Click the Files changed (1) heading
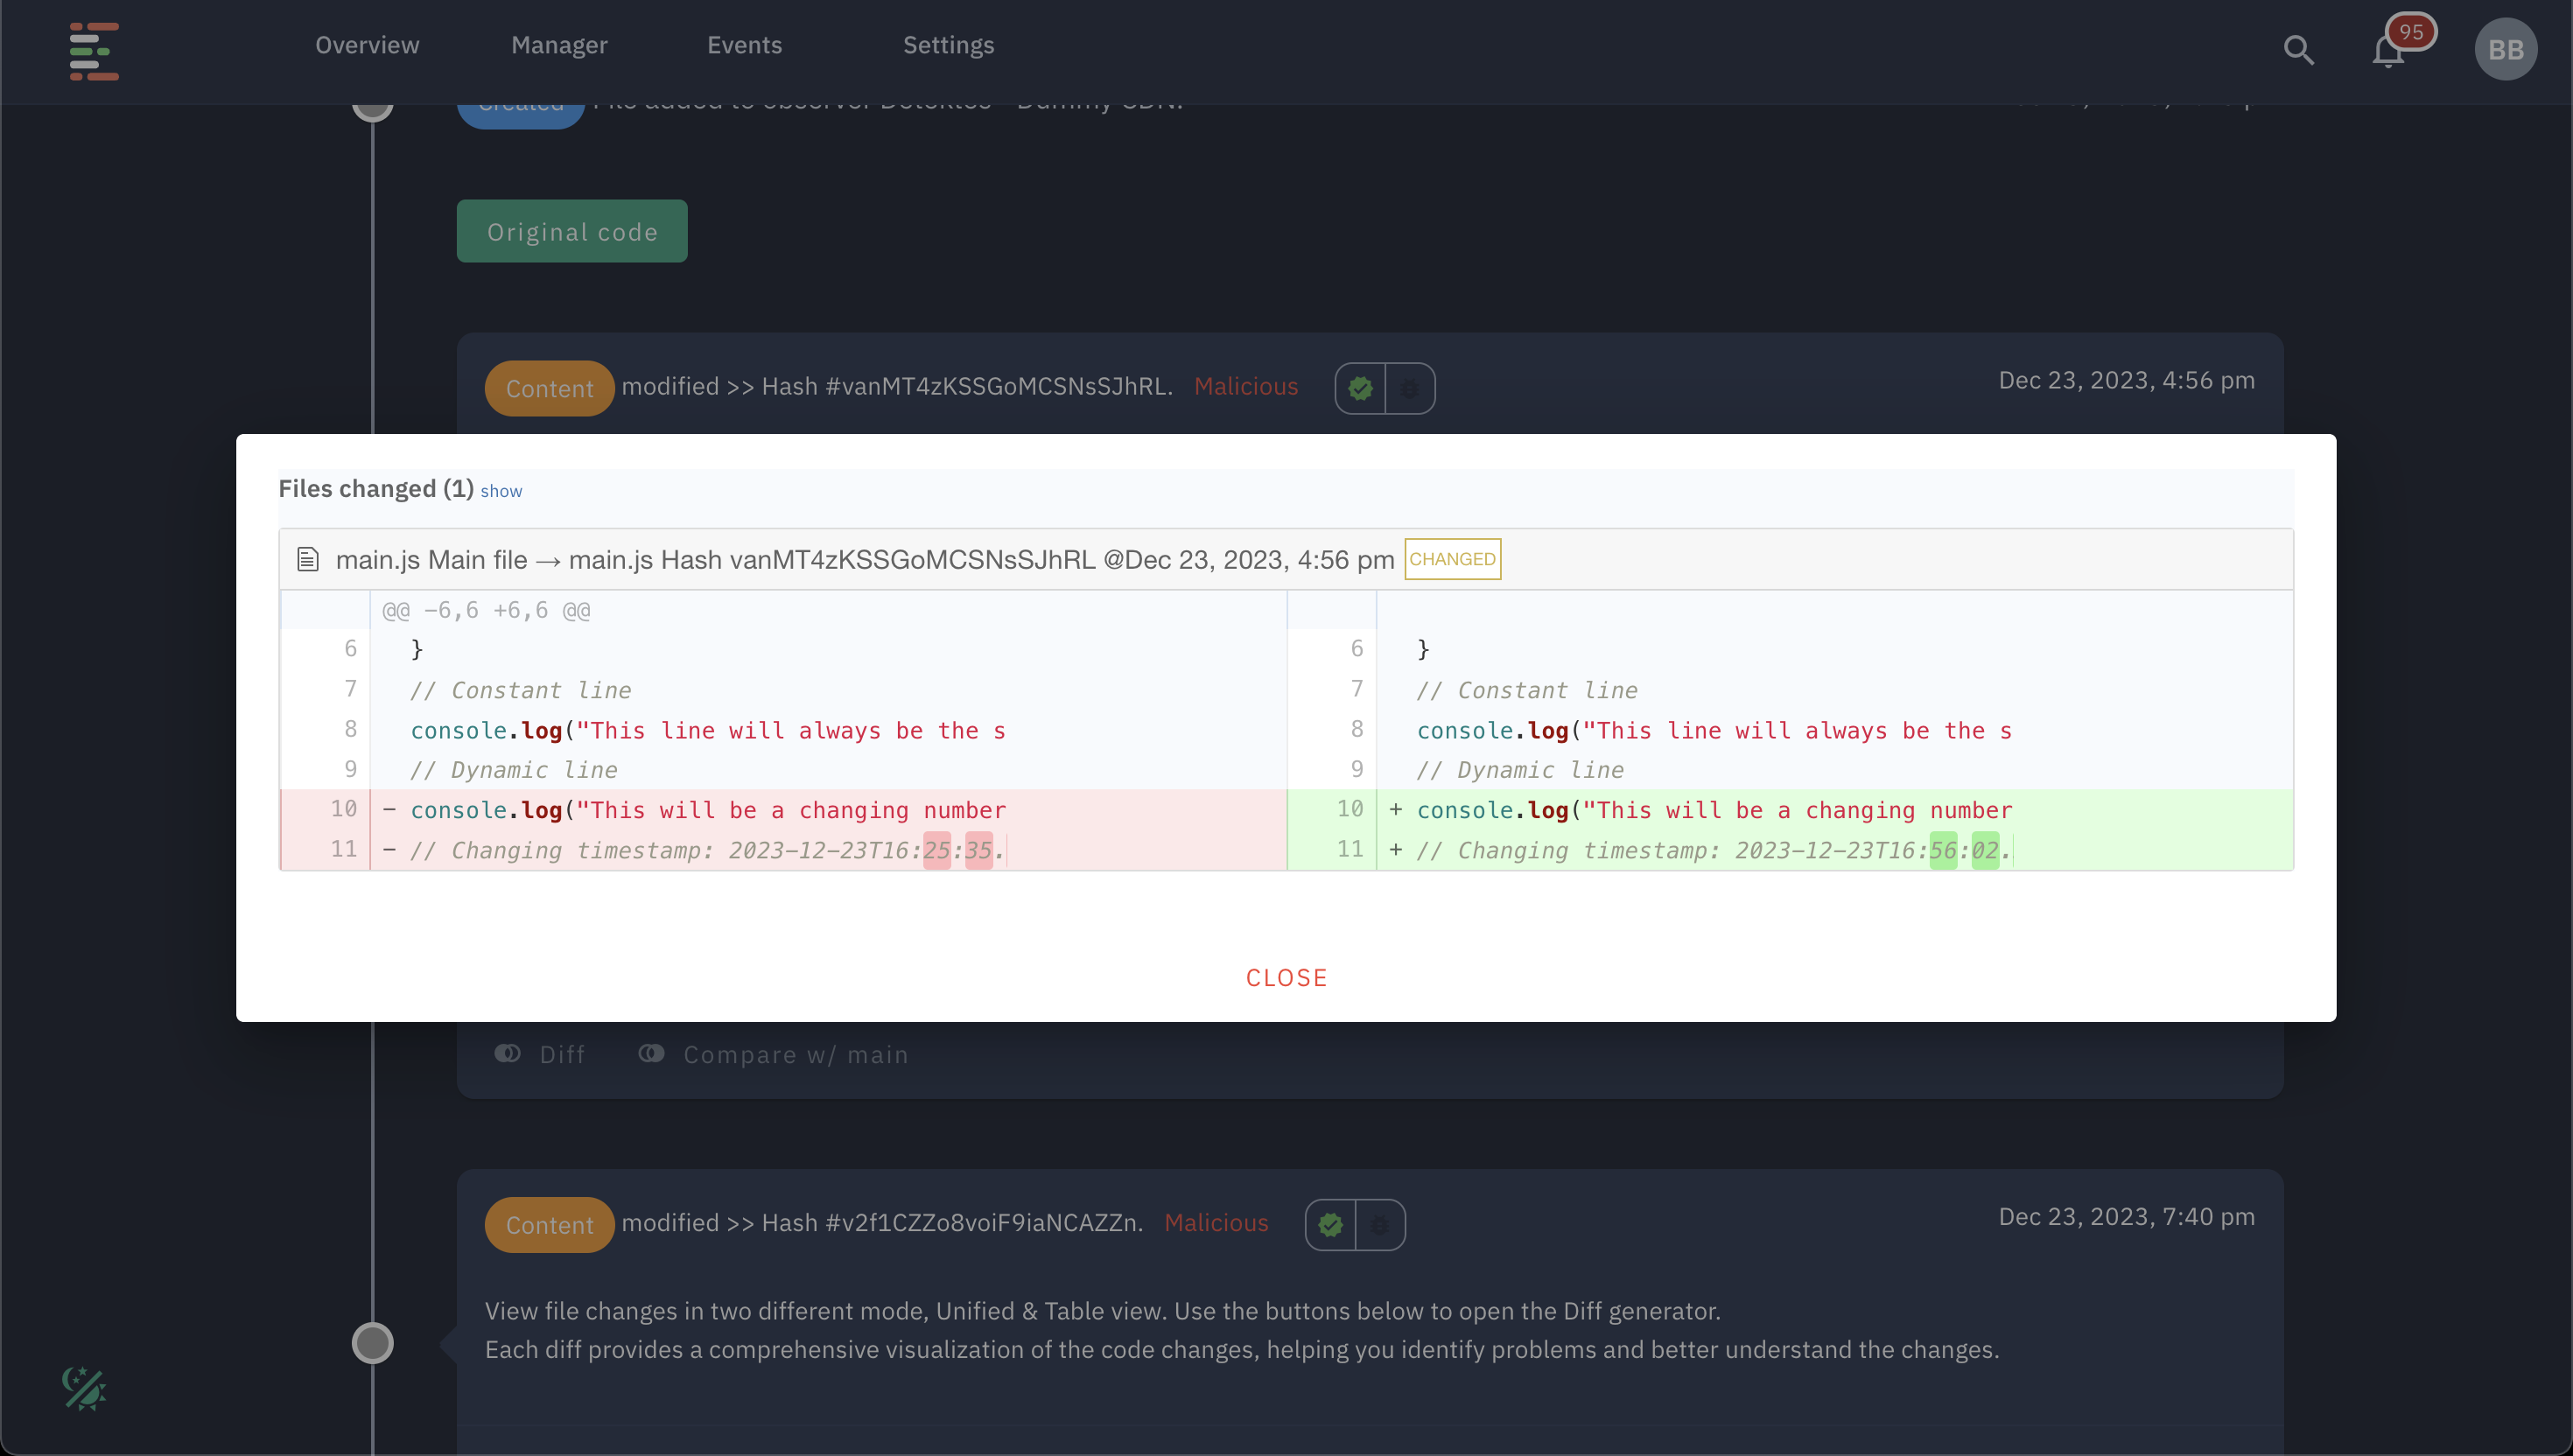This screenshot has width=2573, height=1456. point(376,488)
